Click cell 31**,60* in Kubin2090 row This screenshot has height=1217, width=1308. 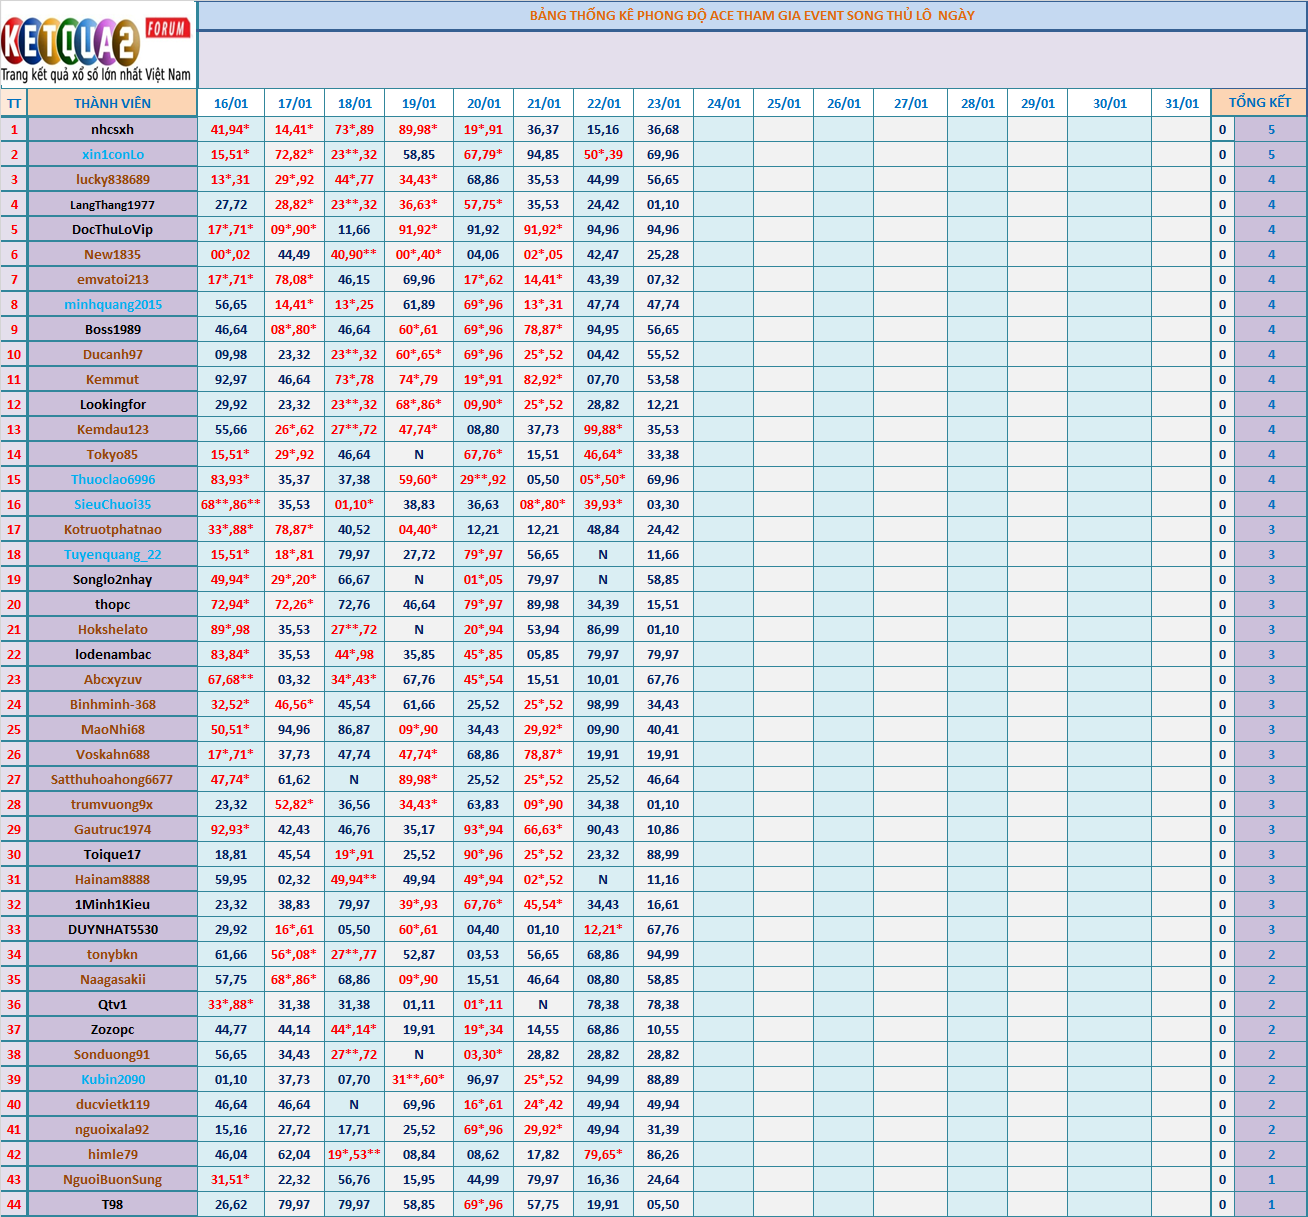point(419,1079)
